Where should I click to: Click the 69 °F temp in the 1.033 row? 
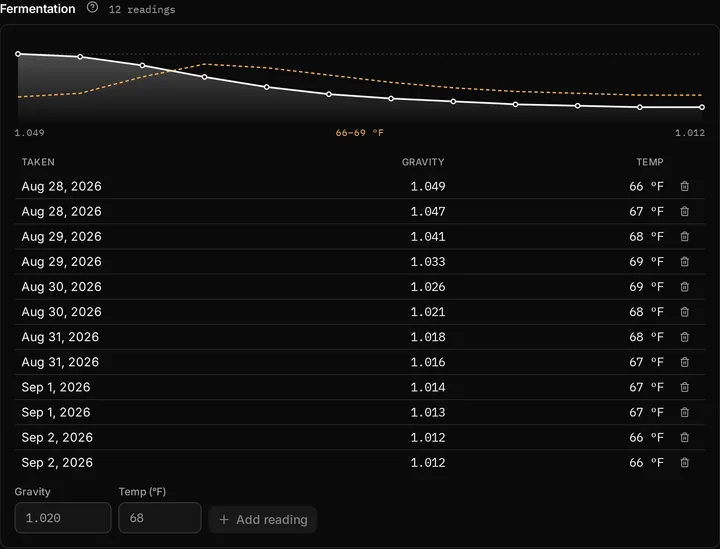pyautogui.click(x=646, y=262)
